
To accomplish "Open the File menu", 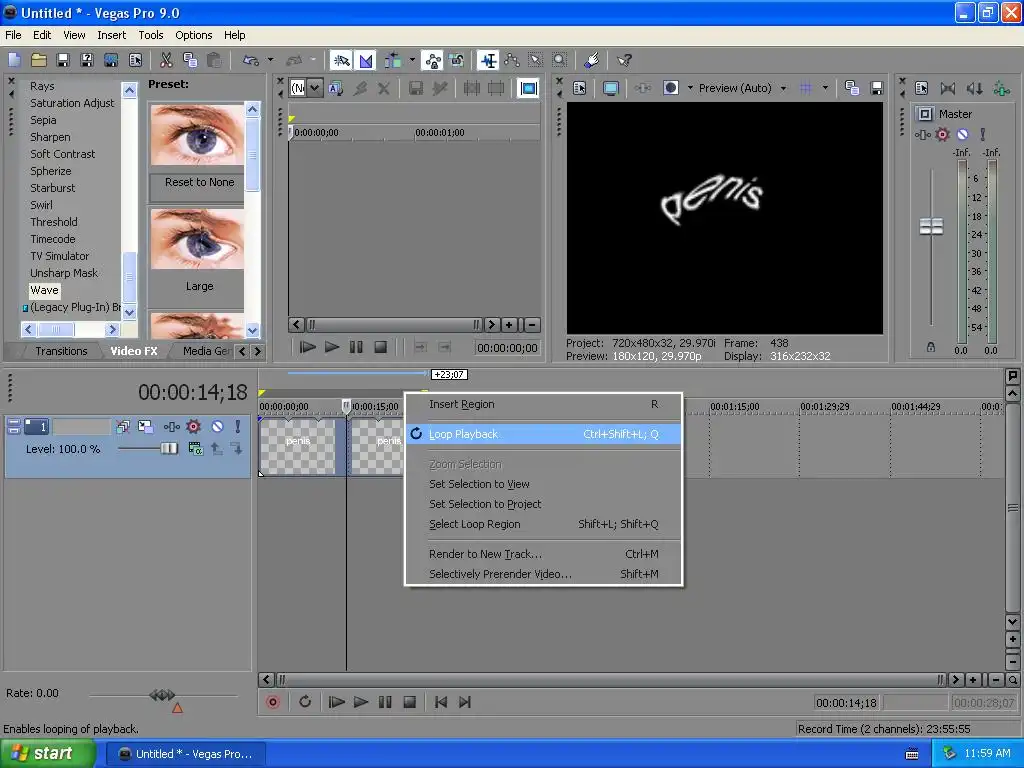I will pos(13,35).
